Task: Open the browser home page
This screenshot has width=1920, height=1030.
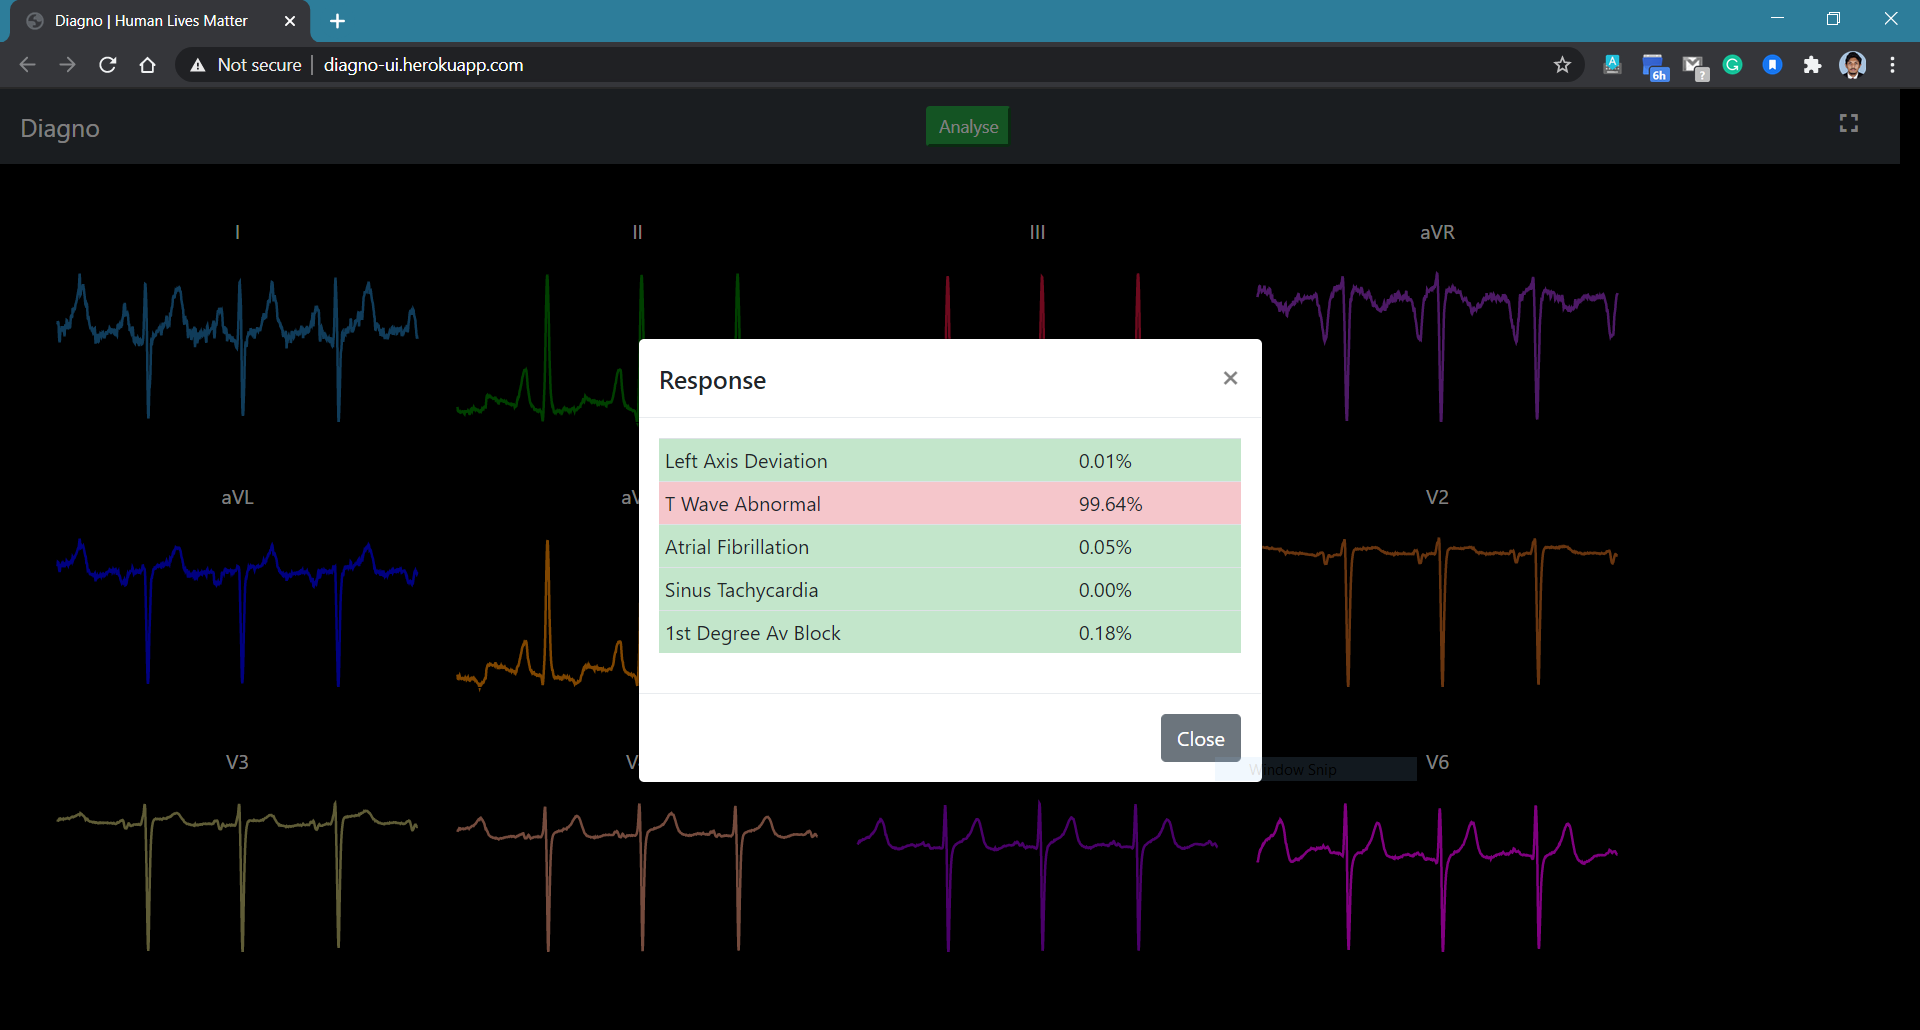Action: pyautogui.click(x=147, y=65)
